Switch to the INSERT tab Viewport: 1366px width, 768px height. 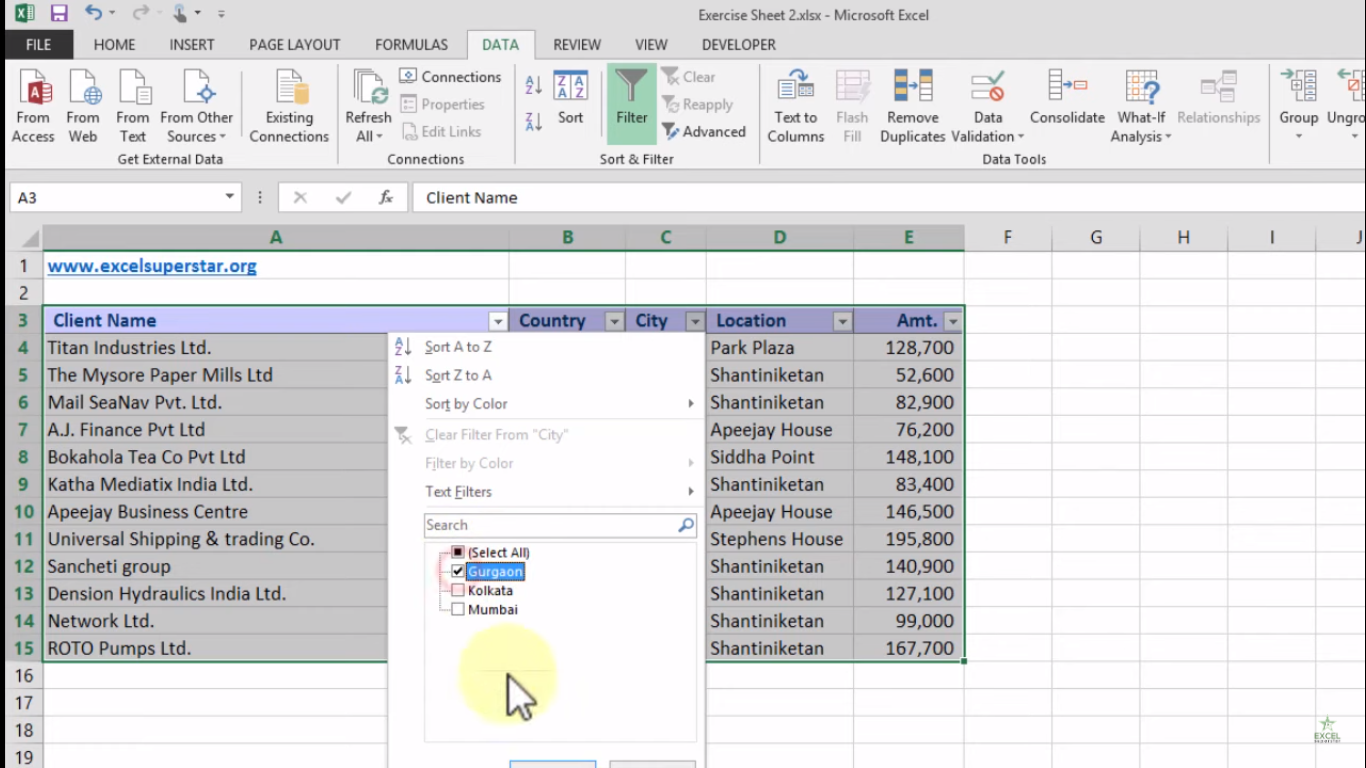(192, 44)
